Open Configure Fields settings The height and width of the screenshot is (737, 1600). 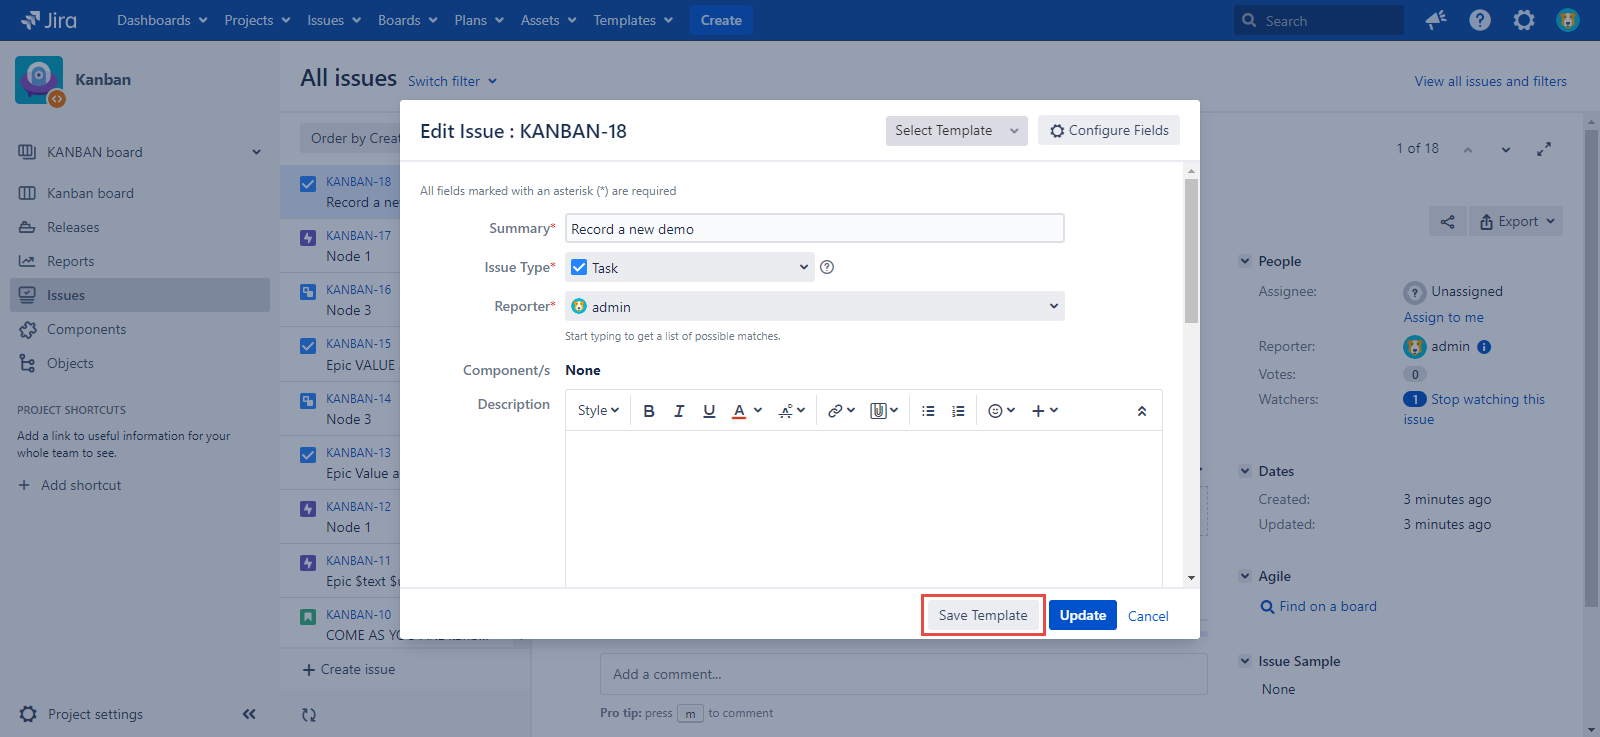1109,131
